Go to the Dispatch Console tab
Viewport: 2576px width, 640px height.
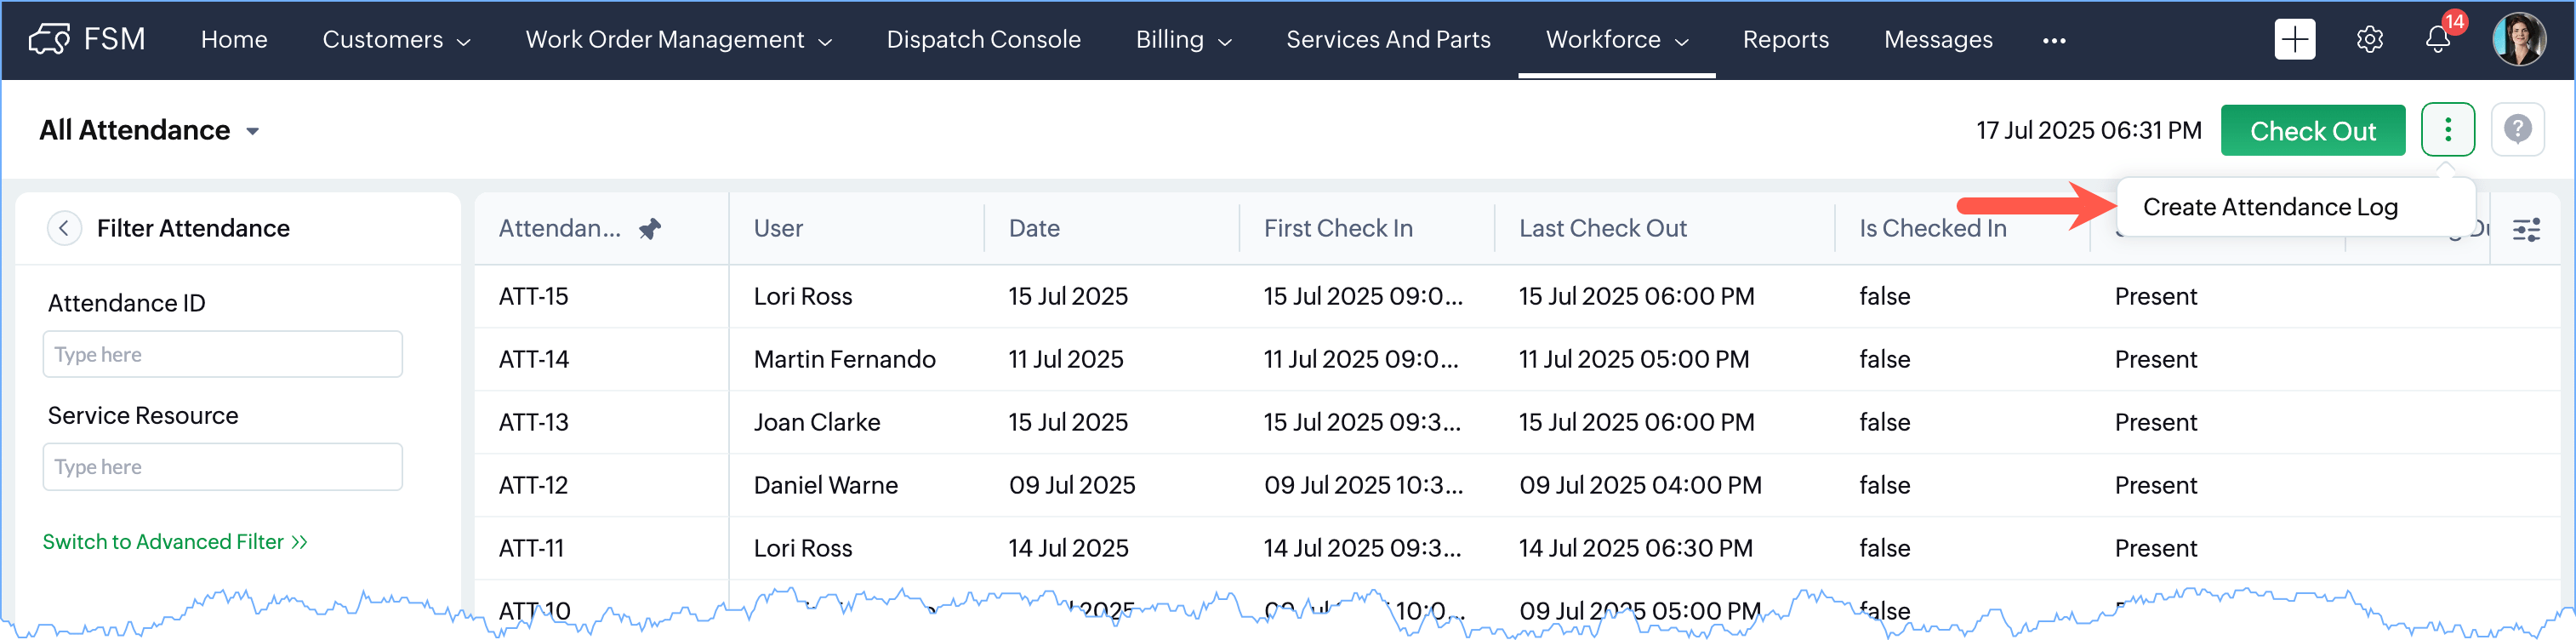[983, 40]
